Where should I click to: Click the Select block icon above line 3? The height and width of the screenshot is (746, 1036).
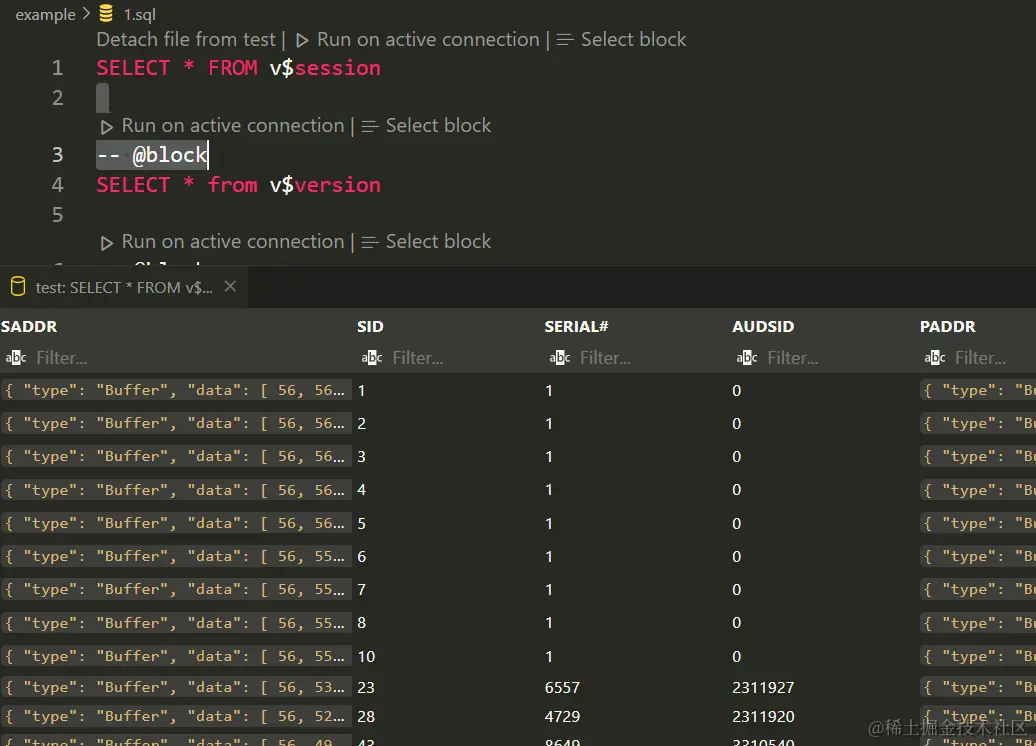370,126
